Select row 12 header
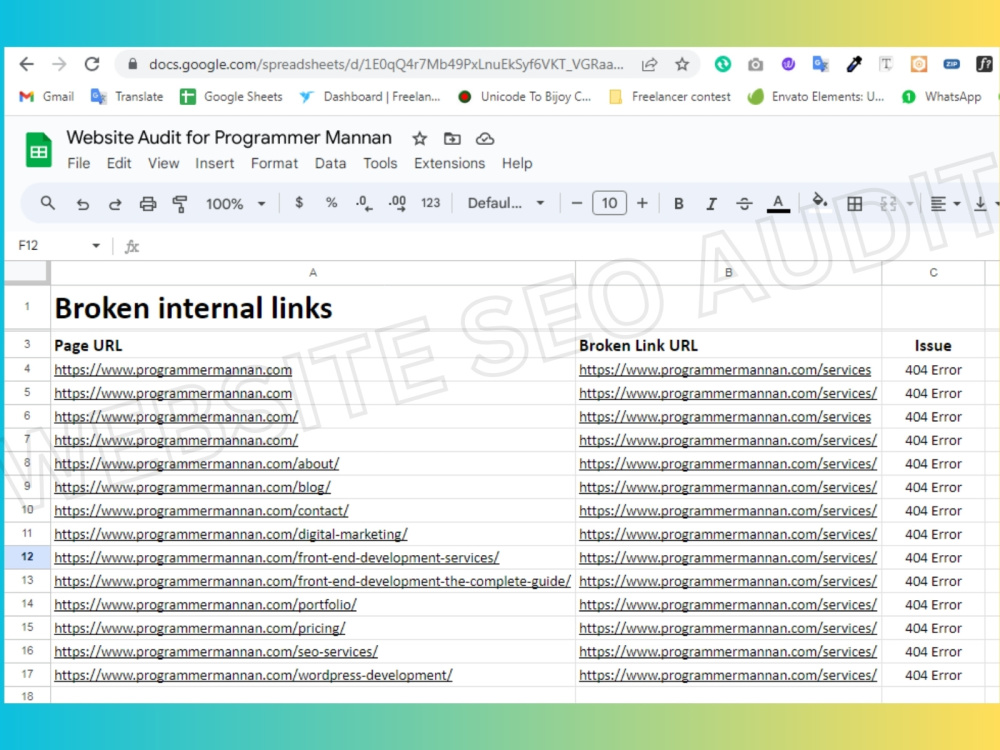The image size is (1000, 750). [x=27, y=557]
